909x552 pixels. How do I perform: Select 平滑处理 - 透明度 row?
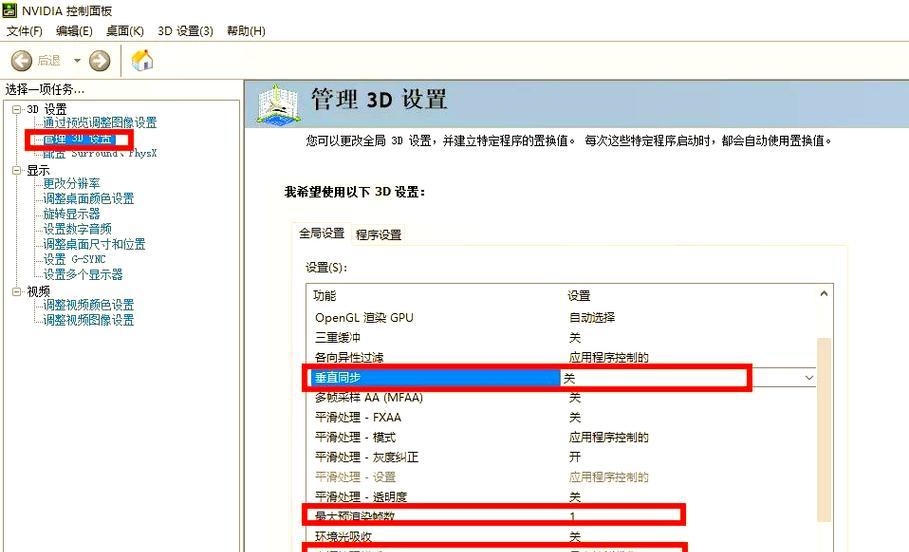point(561,497)
